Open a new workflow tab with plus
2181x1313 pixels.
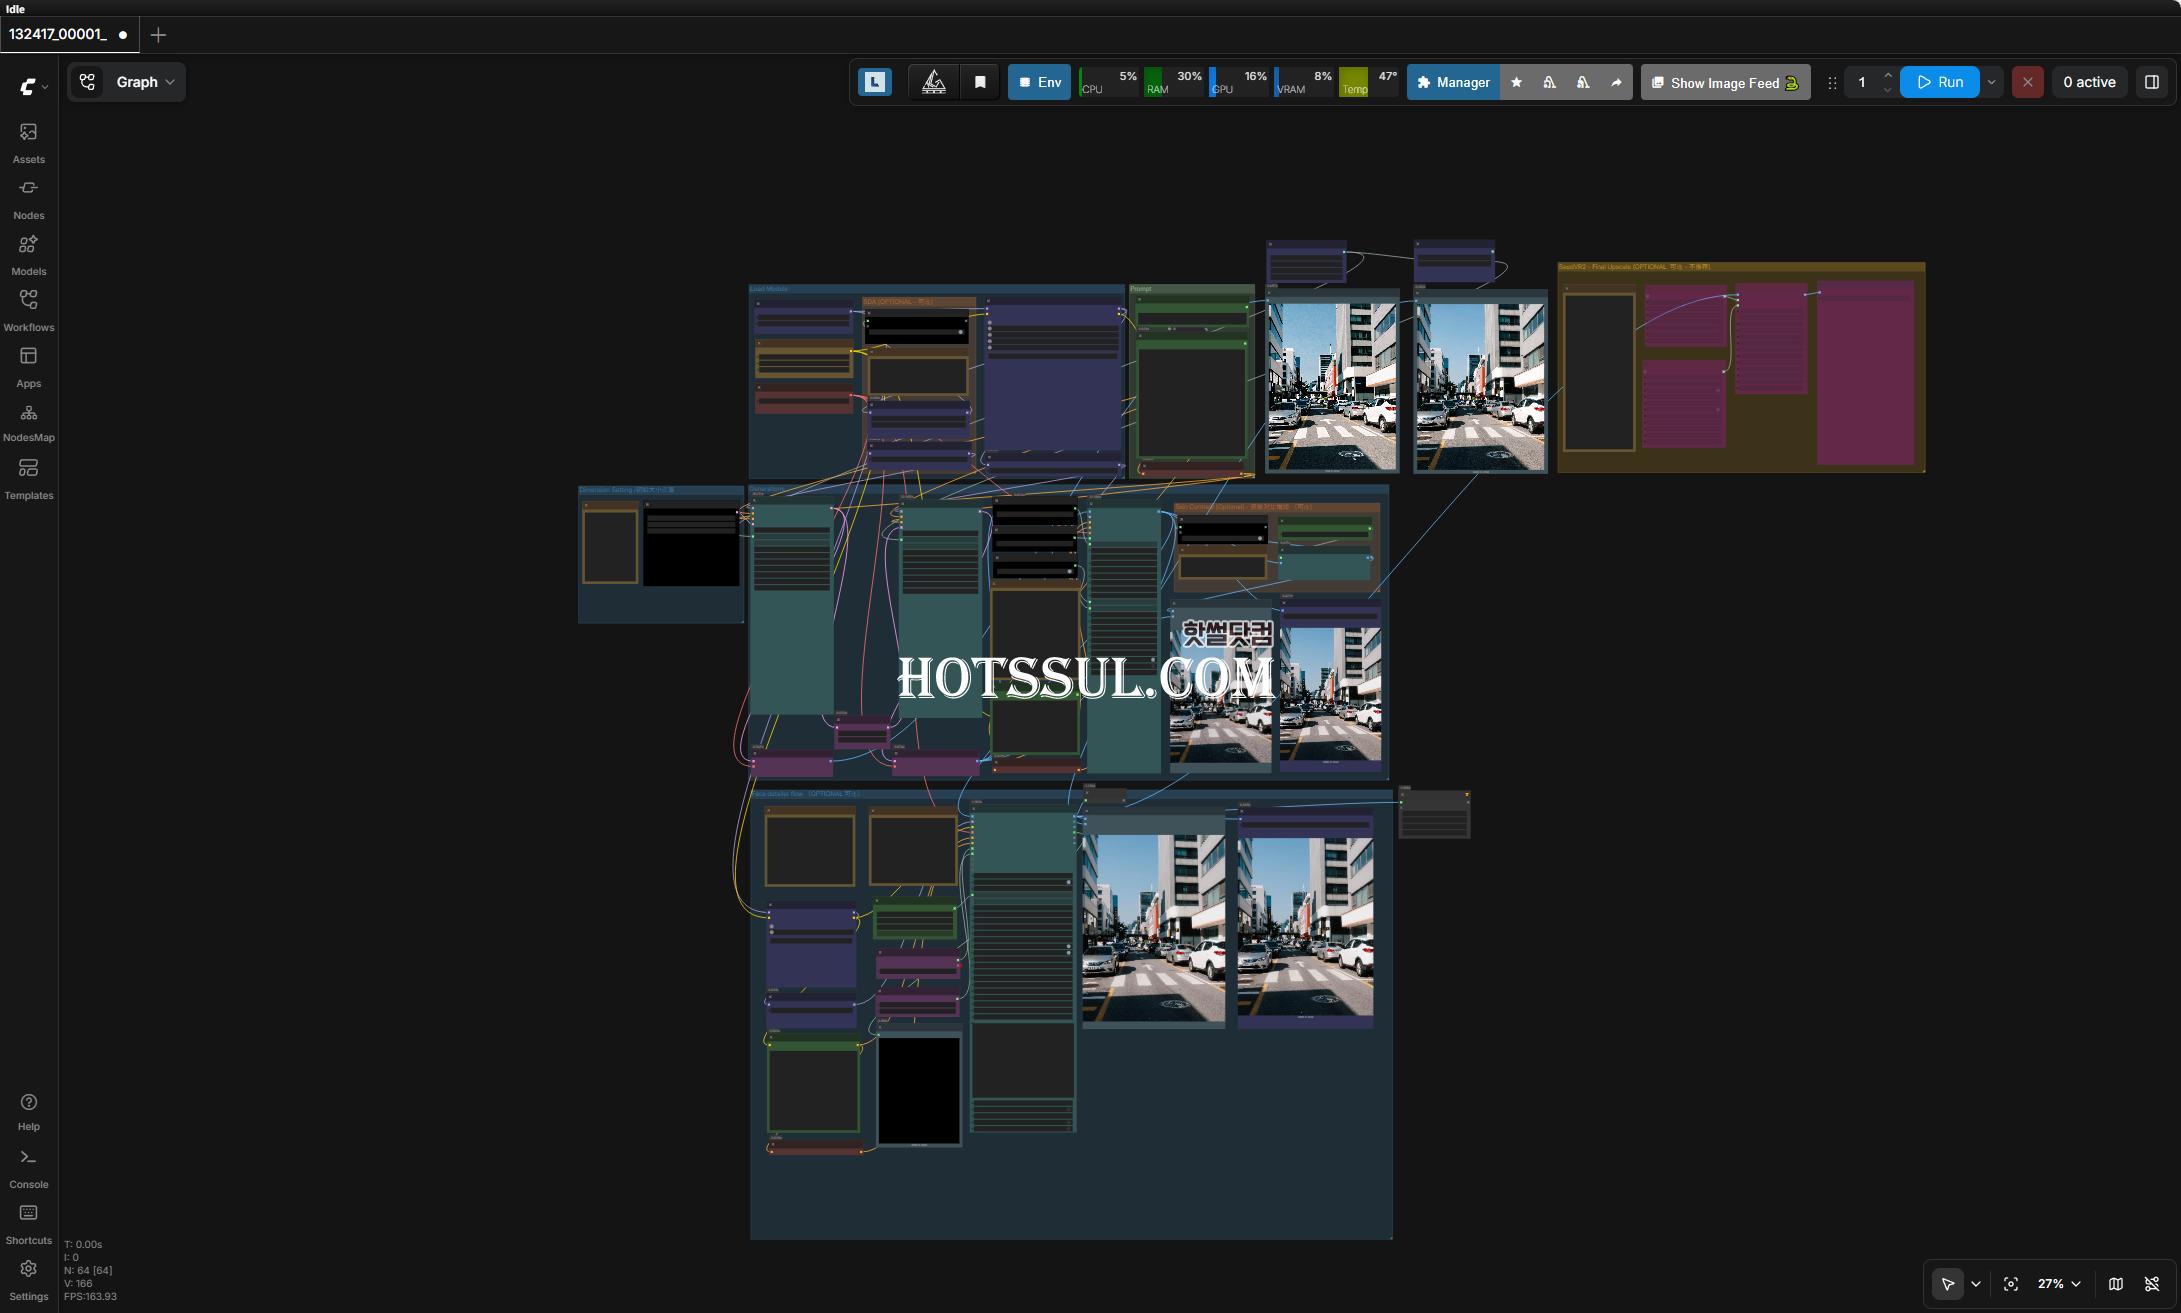pos(158,35)
